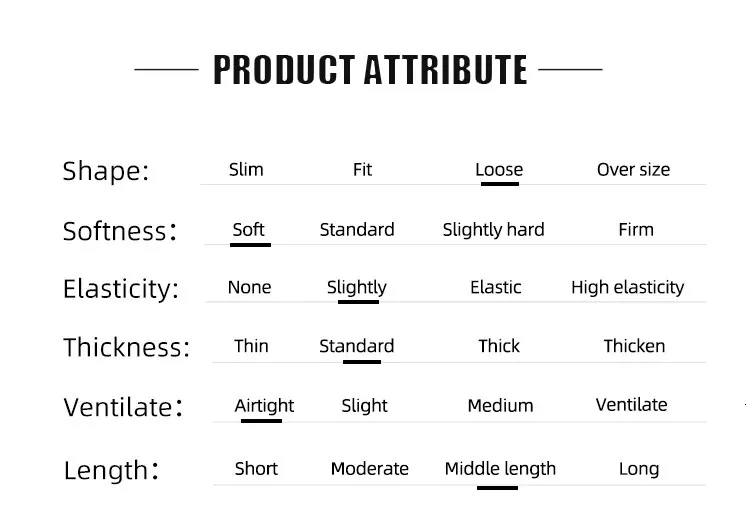Screen dimensions: 750x510
Task: Choose Medium in the Ventilate row
Action: tap(500, 406)
